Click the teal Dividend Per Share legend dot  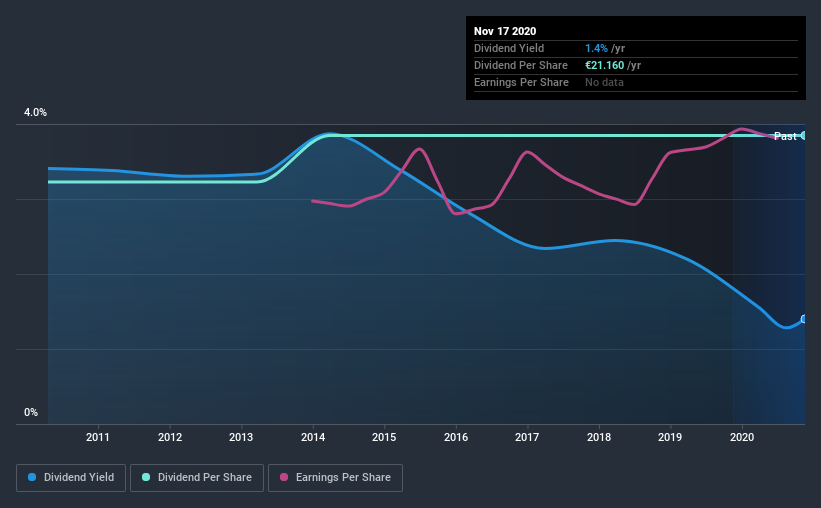pyautogui.click(x=146, y=477)
